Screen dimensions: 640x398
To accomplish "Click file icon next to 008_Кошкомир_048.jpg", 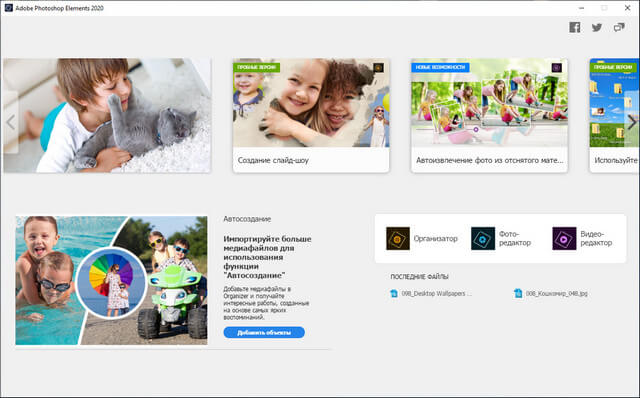I will coord(518,293).
